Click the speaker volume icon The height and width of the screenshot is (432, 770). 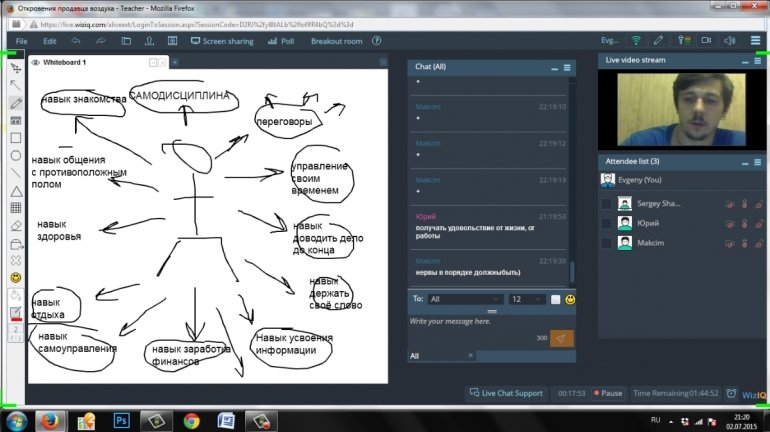pos(729,41)
